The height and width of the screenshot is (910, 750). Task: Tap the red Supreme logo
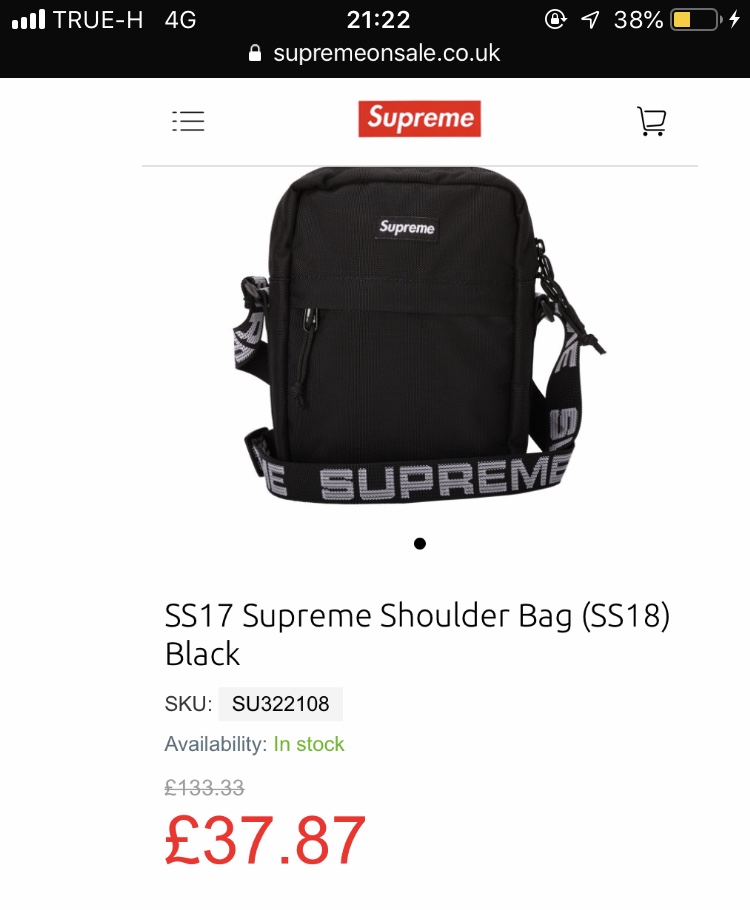419,119
